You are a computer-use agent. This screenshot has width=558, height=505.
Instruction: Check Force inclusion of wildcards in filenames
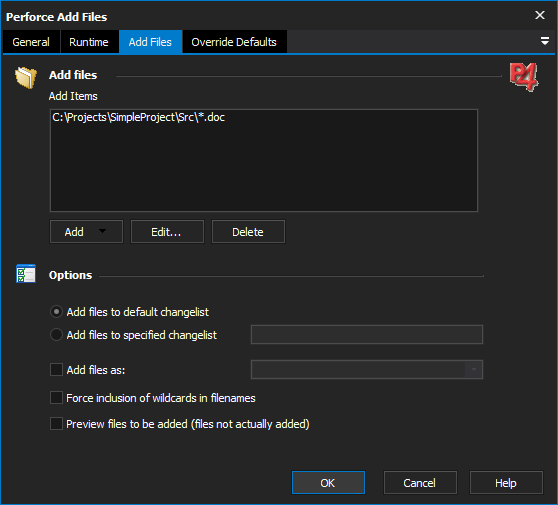click(x=56, y=398)
